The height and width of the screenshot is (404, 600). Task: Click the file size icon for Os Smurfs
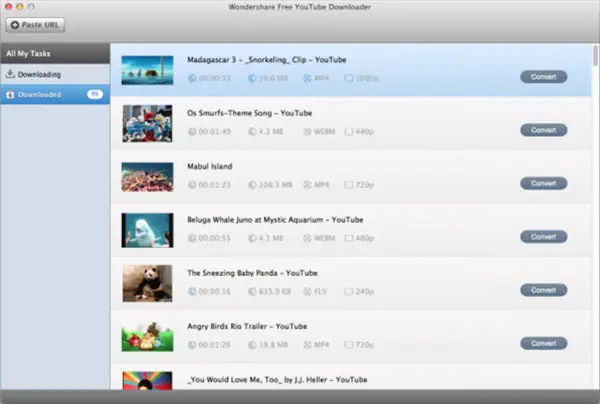tap(252, 132)
